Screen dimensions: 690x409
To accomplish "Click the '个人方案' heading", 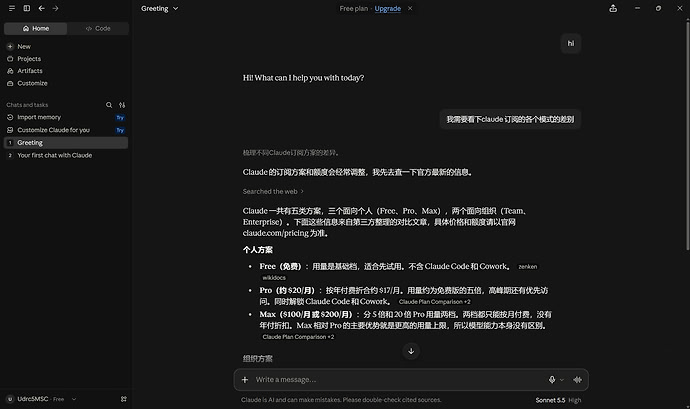I will point(258,250).
